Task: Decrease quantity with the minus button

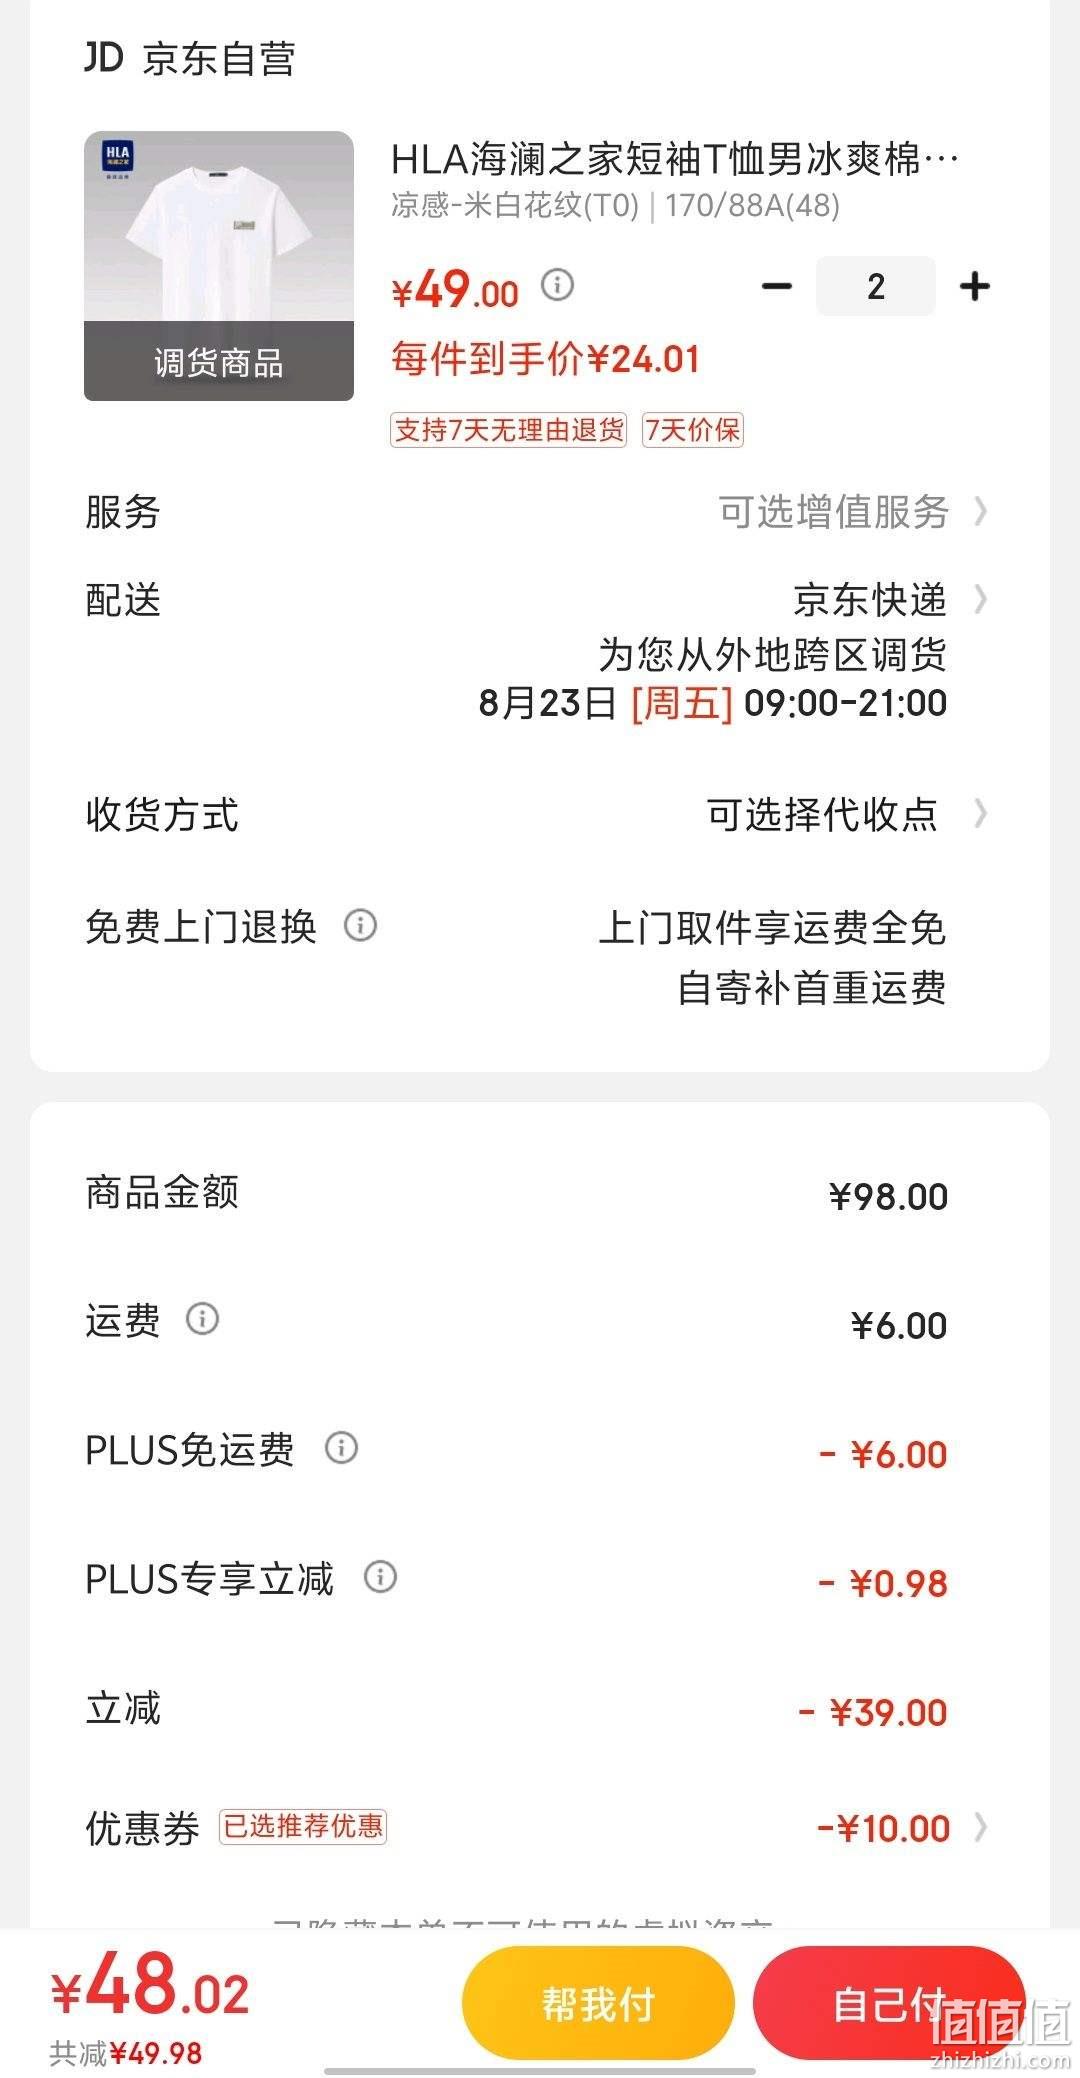Action: [x=776, y=287]
